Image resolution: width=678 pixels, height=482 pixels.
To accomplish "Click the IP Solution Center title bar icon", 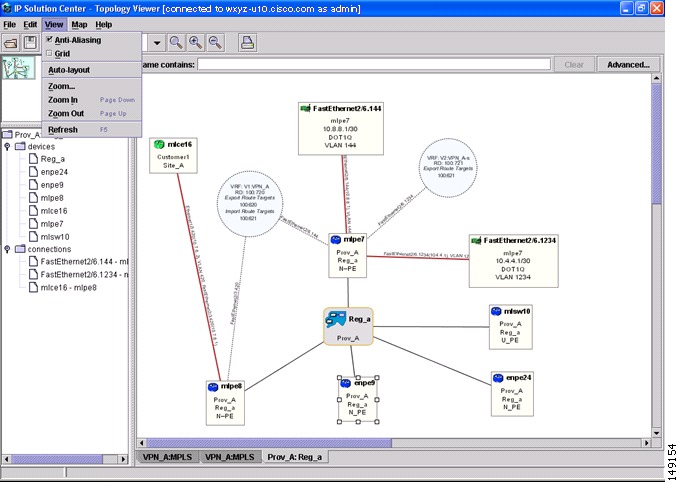I will click(6, 8).
